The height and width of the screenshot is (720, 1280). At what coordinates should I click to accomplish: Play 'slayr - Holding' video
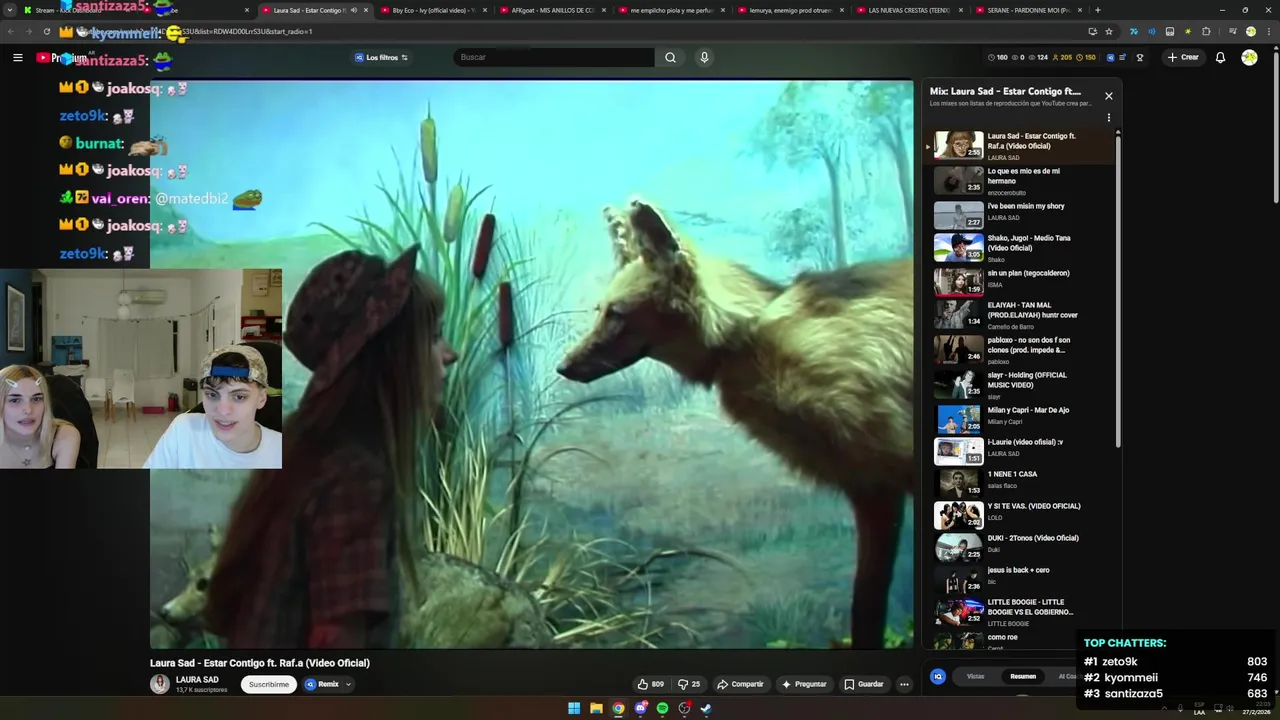pos(1023,384)
